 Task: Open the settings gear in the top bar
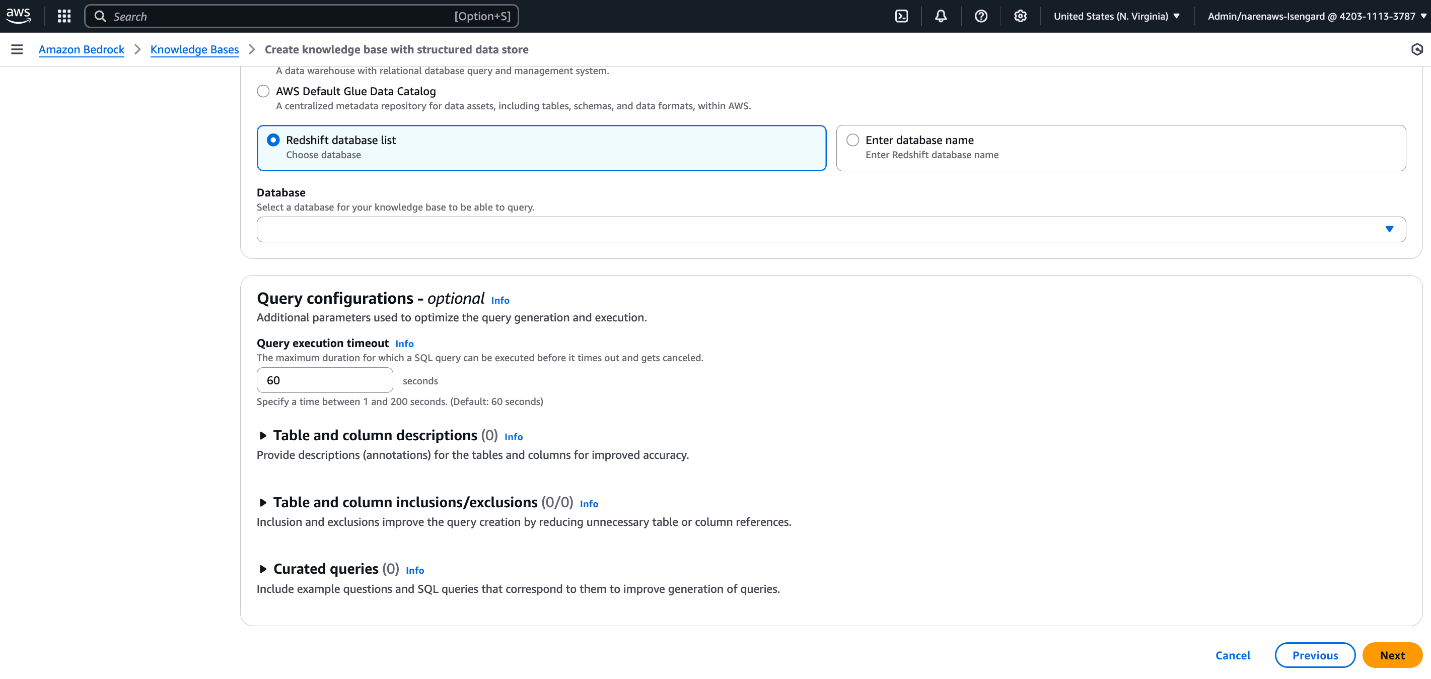tap(1019, 16)
